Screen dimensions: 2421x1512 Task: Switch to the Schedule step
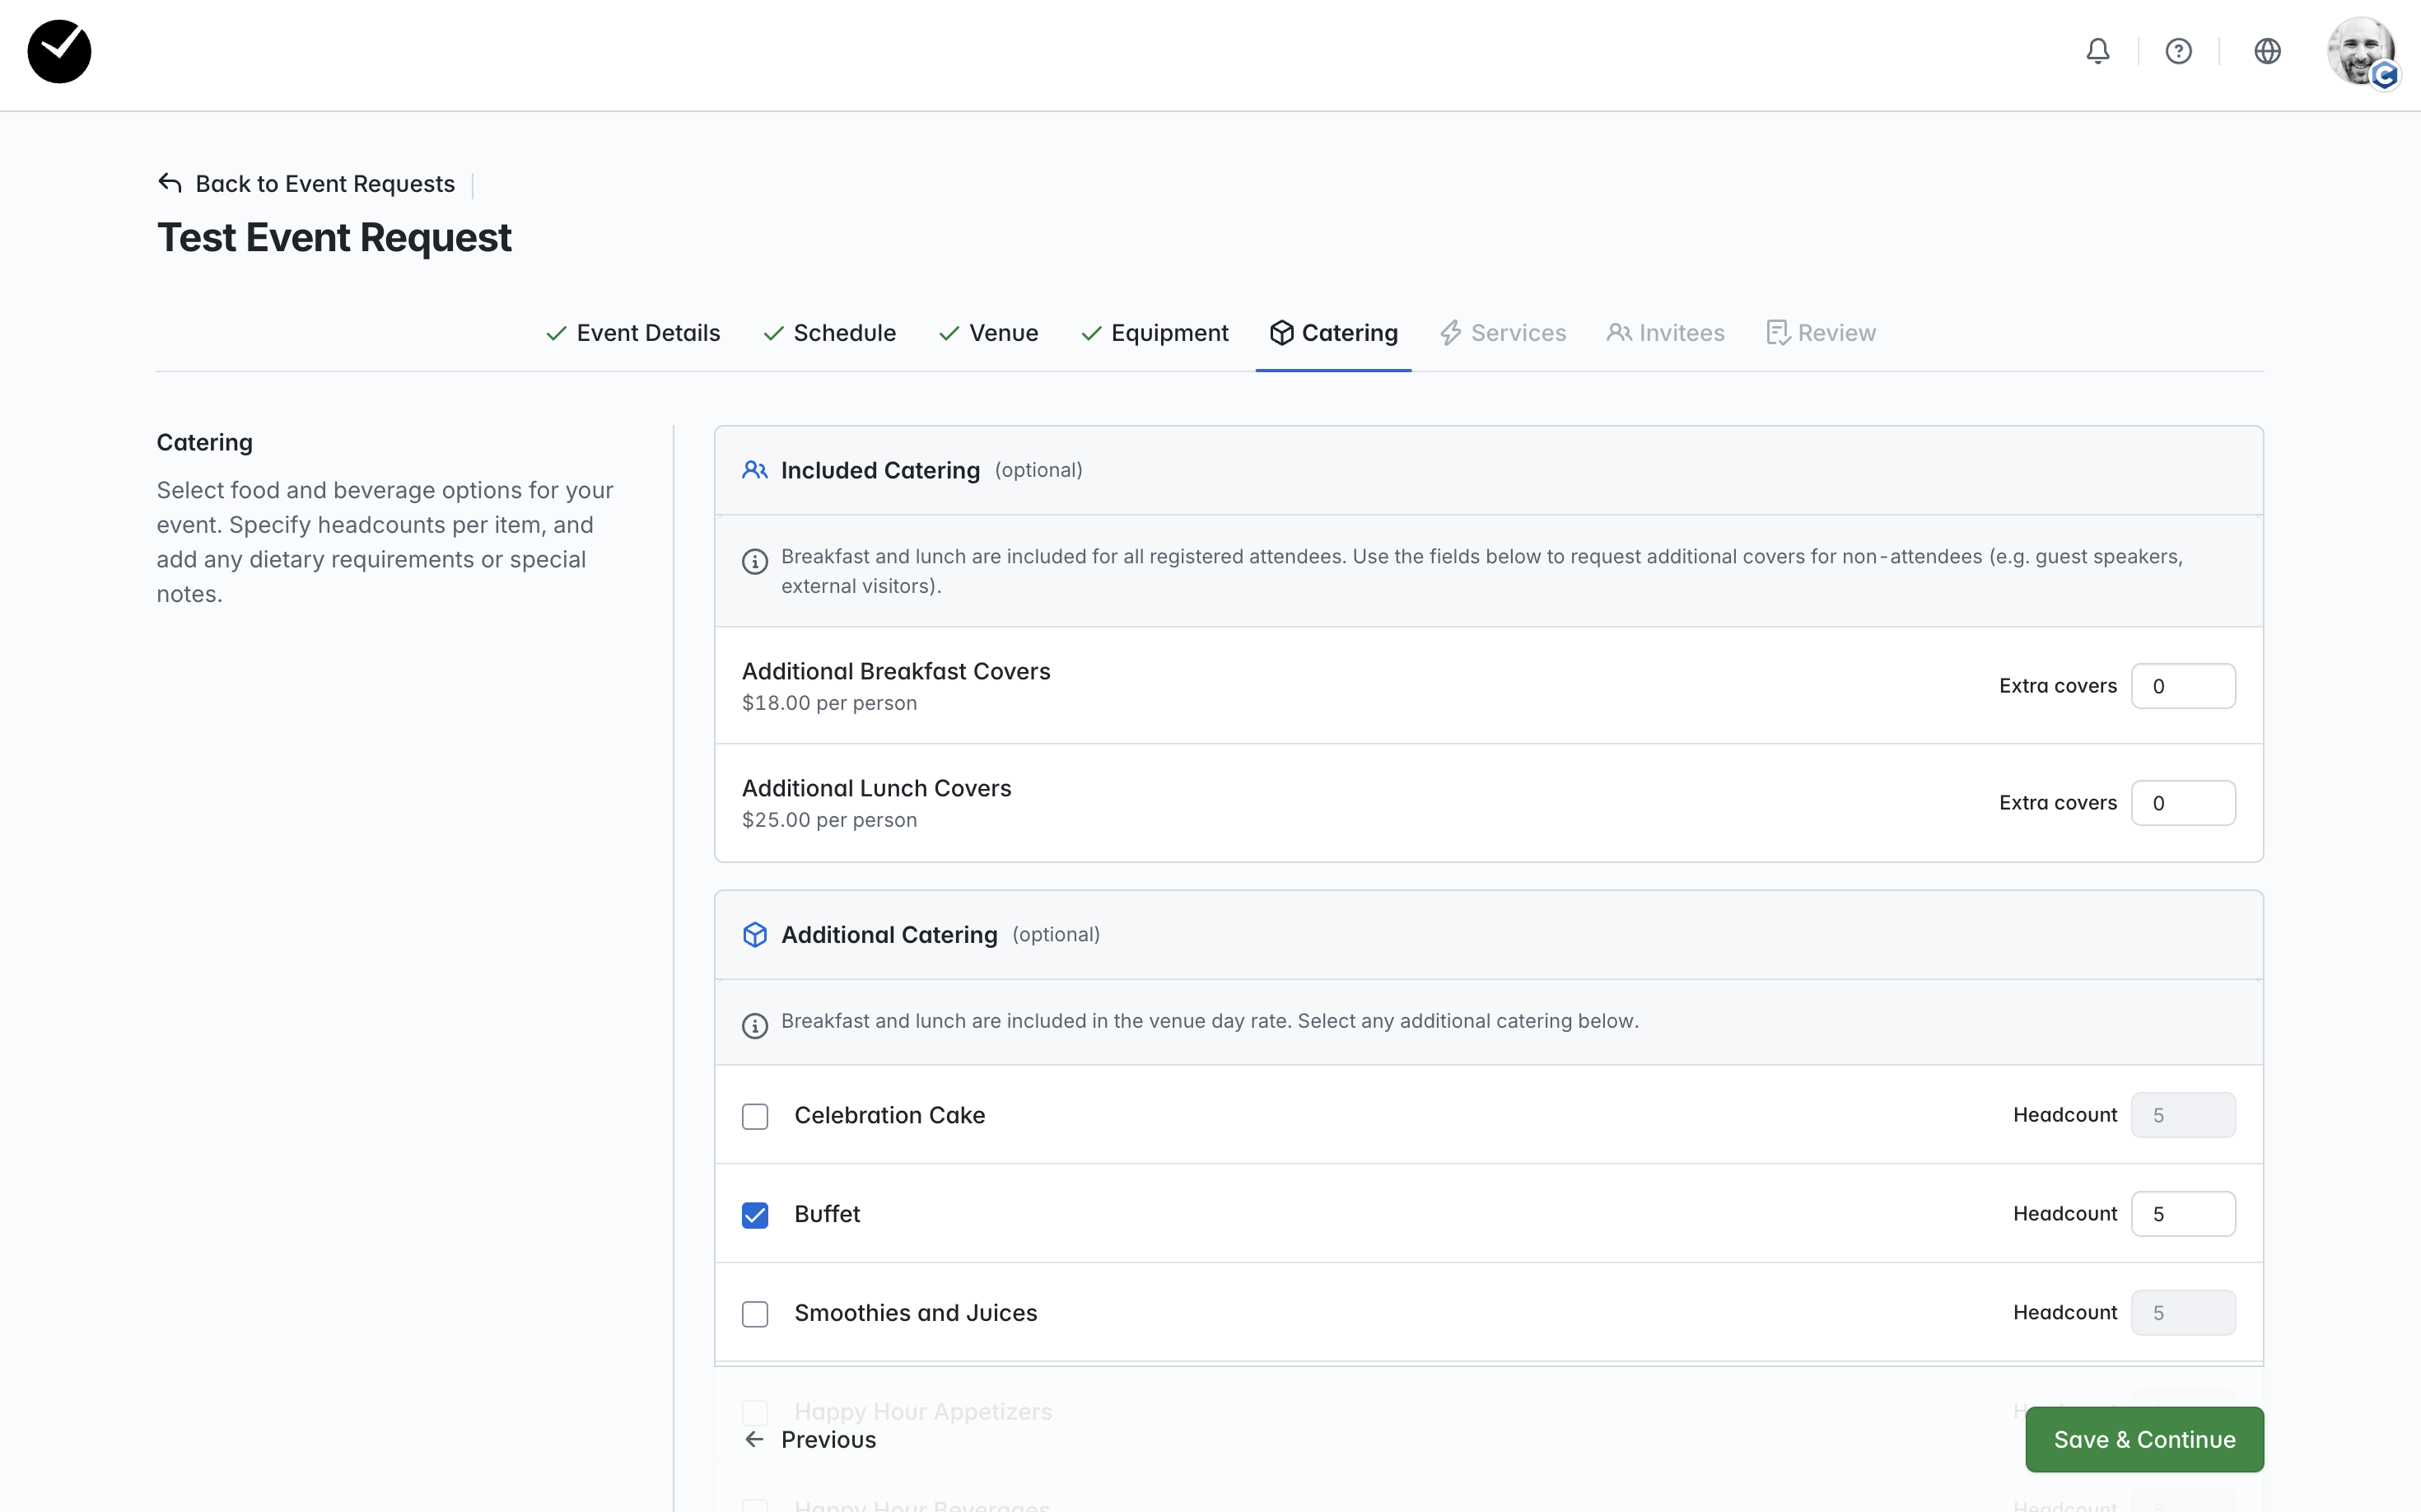(829, 333)
